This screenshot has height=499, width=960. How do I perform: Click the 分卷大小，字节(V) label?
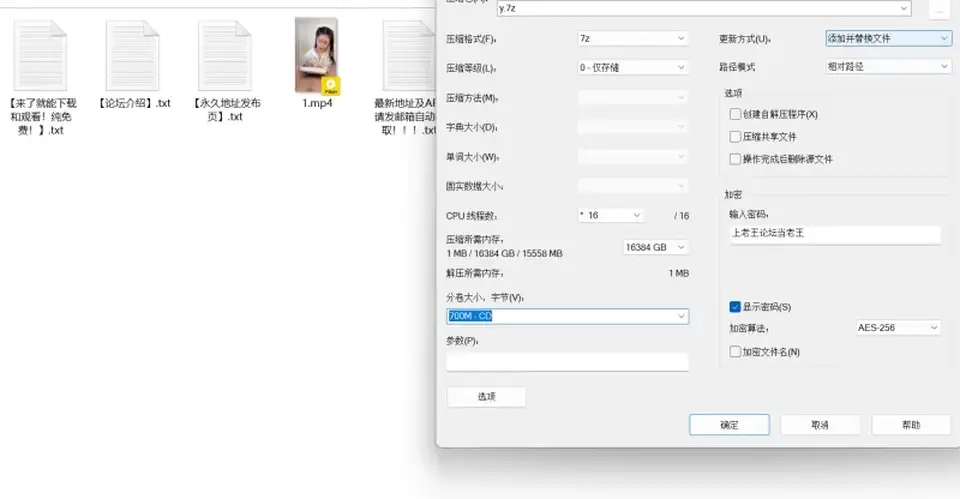pyautogui.click(x=485, y=298)
